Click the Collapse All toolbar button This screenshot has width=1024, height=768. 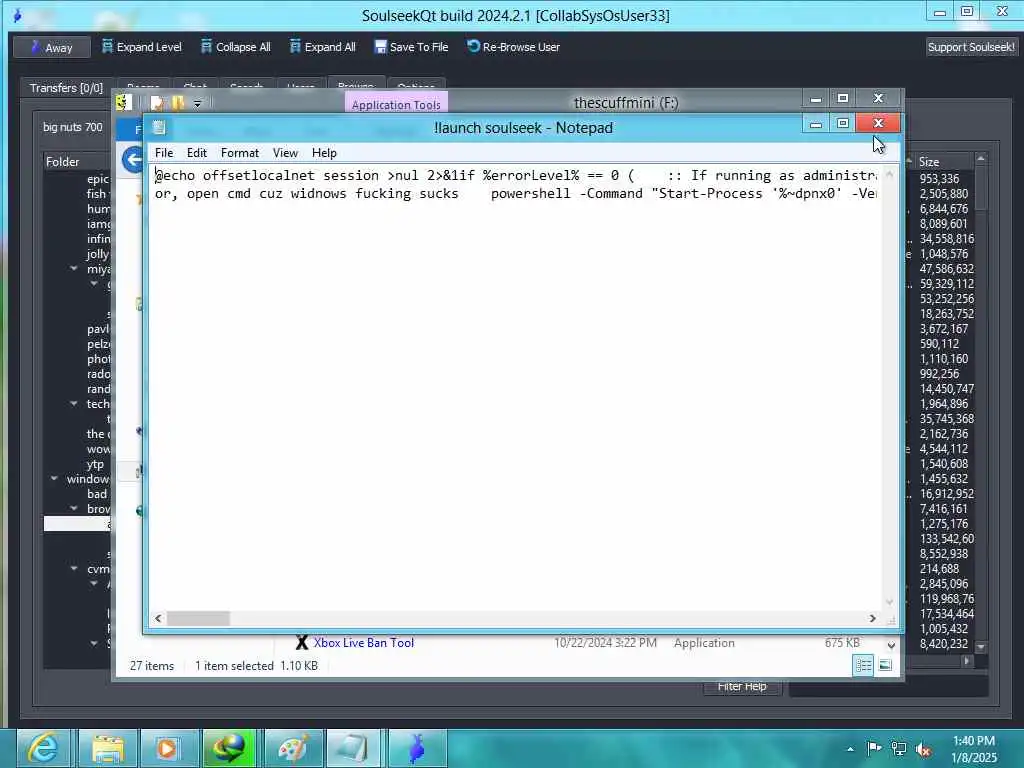click(x=236, y=47)
